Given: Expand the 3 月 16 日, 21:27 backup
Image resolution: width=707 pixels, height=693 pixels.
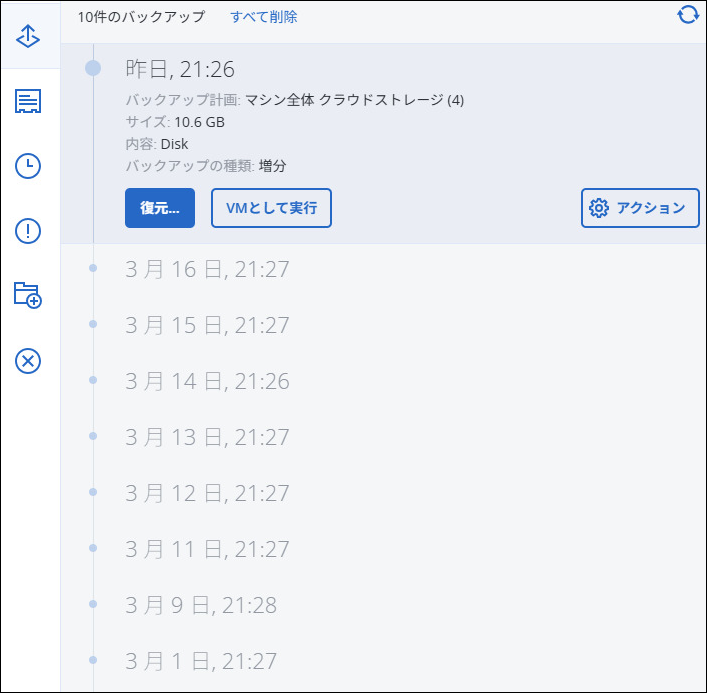Looking at the screenshot, I should [207, 269].
